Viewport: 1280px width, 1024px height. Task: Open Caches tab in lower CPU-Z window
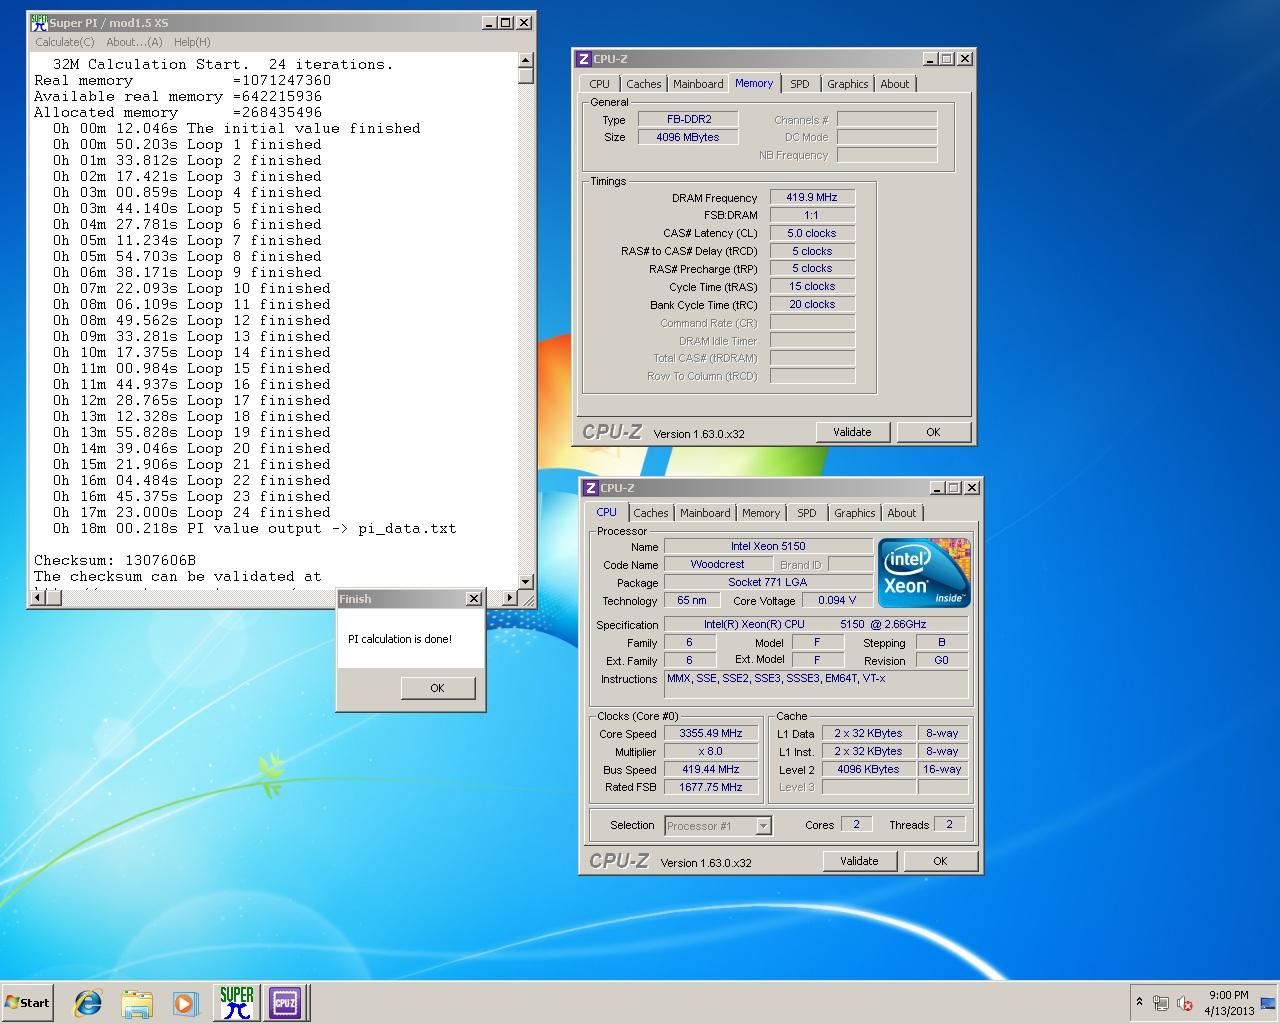pos(650,513)
